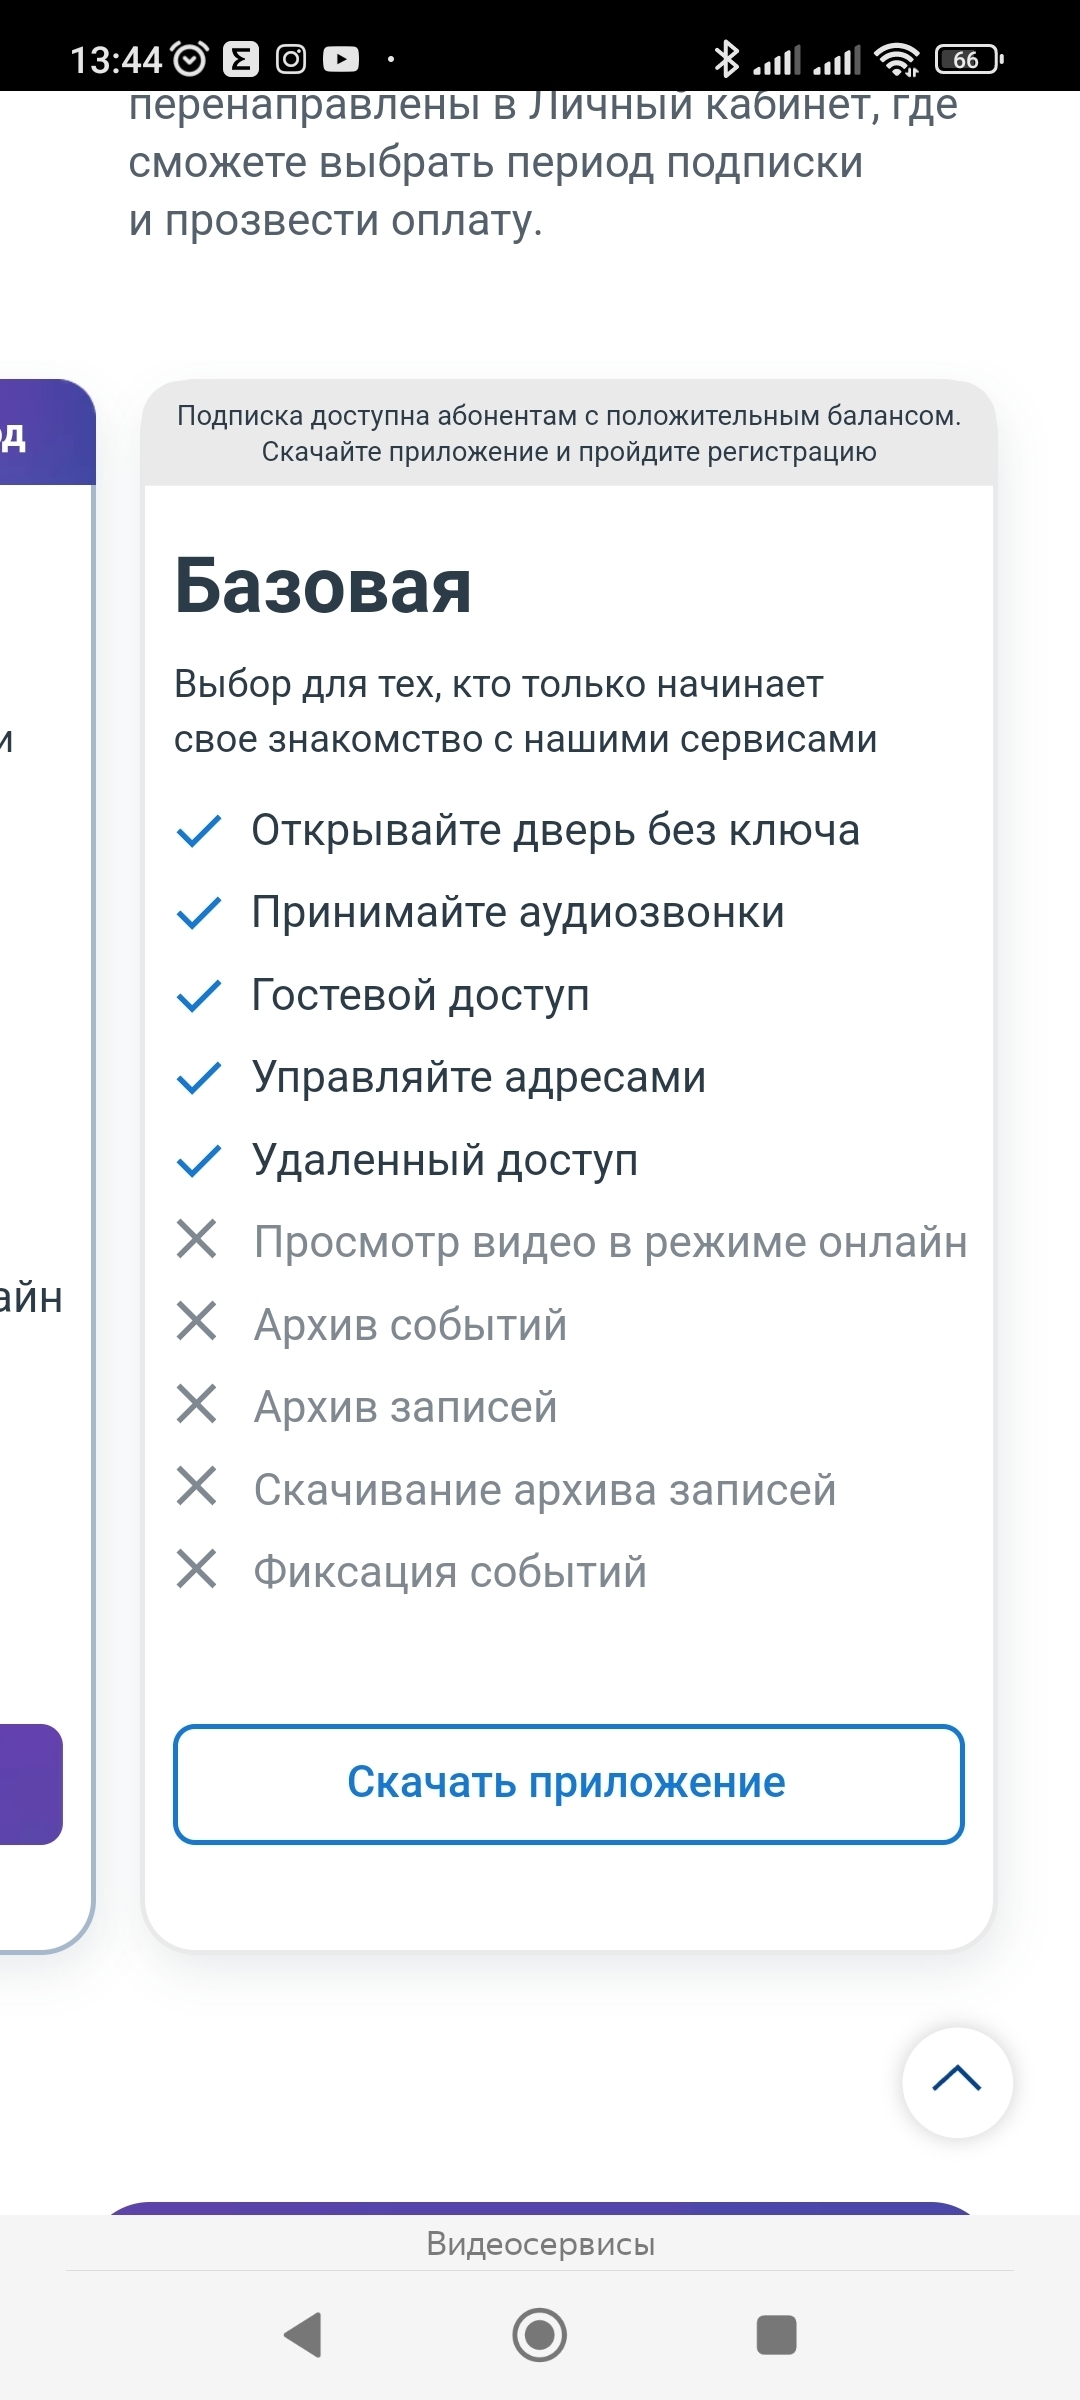Tap the Instagram notification icon
1080x2400 pixels.
(291, 60)
